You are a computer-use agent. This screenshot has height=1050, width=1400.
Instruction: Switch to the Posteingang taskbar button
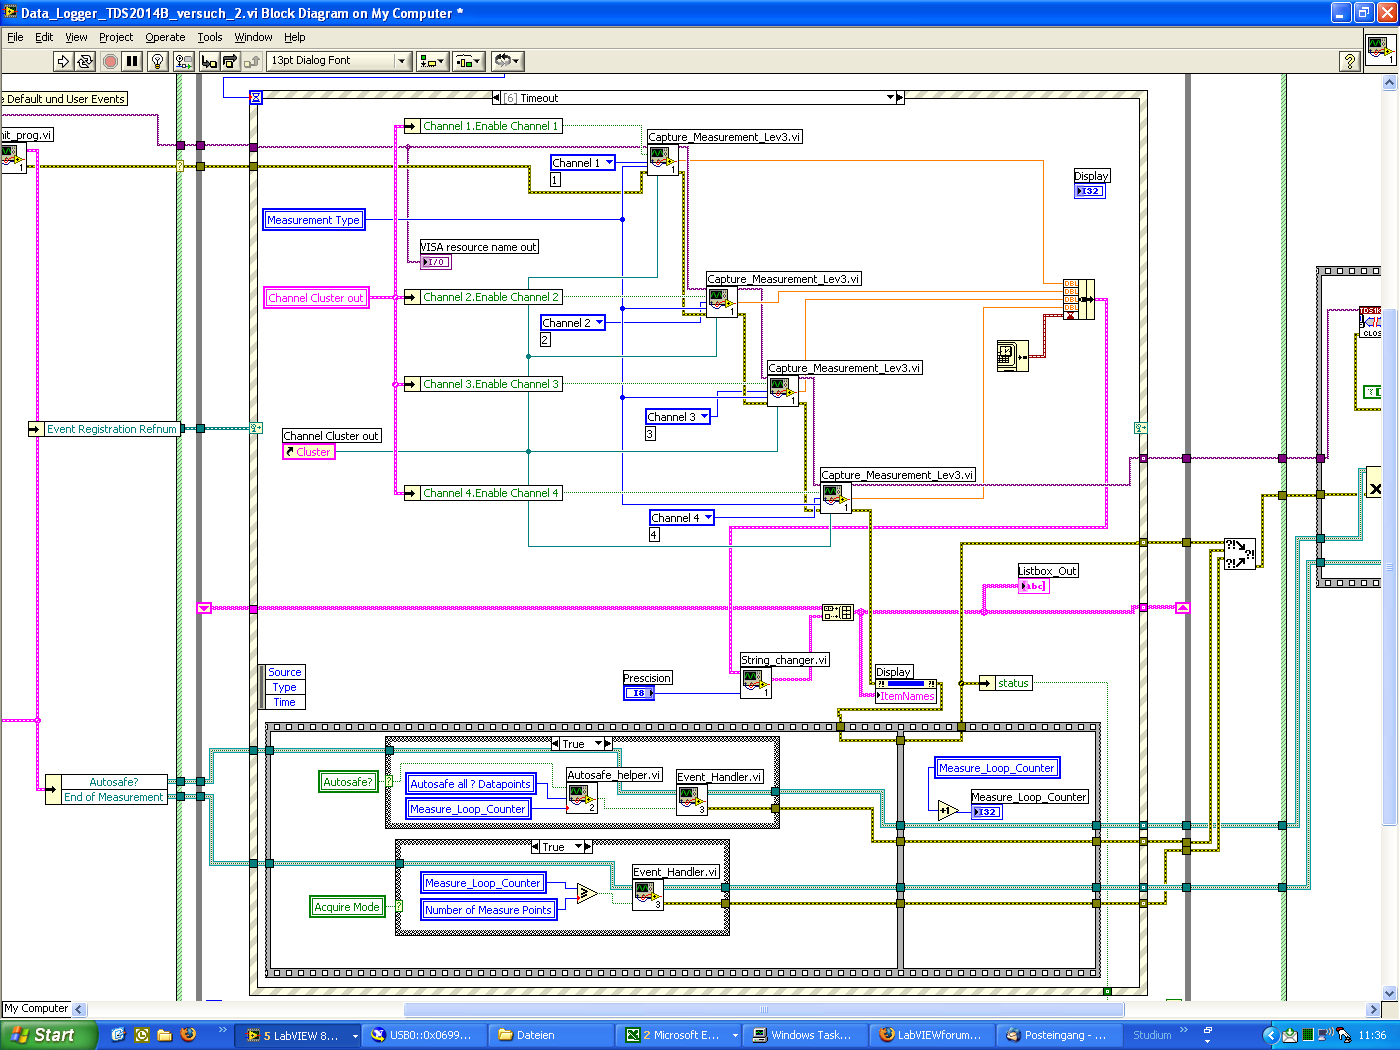(x=1058, y=1035)
